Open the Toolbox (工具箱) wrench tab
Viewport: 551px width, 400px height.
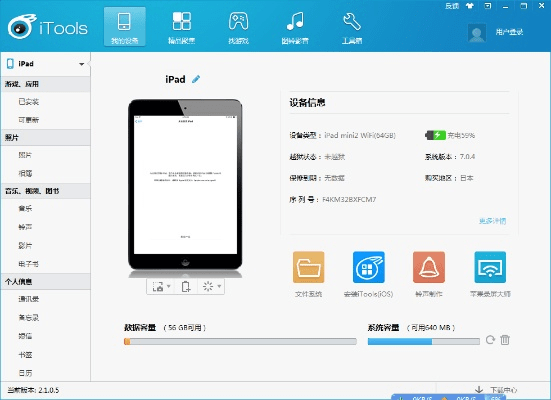click(352, 27)
